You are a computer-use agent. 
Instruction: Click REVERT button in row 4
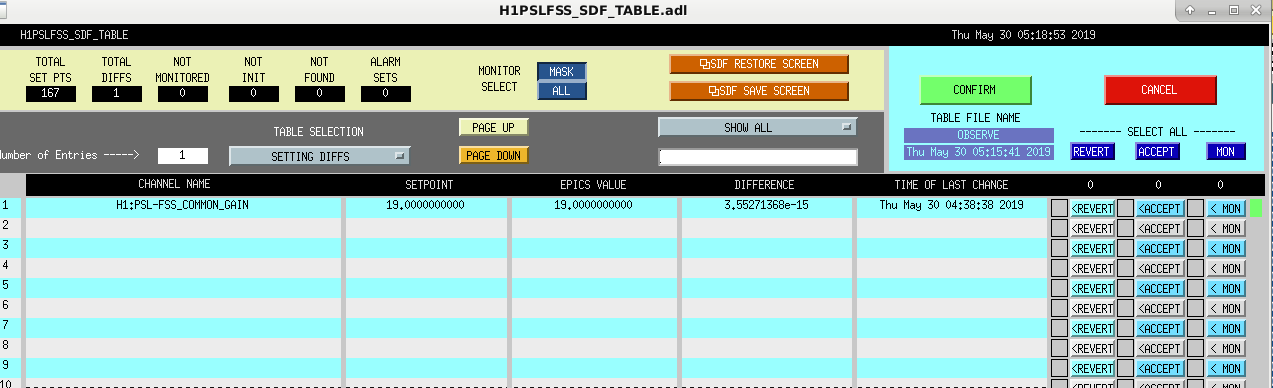[1092, 268]
